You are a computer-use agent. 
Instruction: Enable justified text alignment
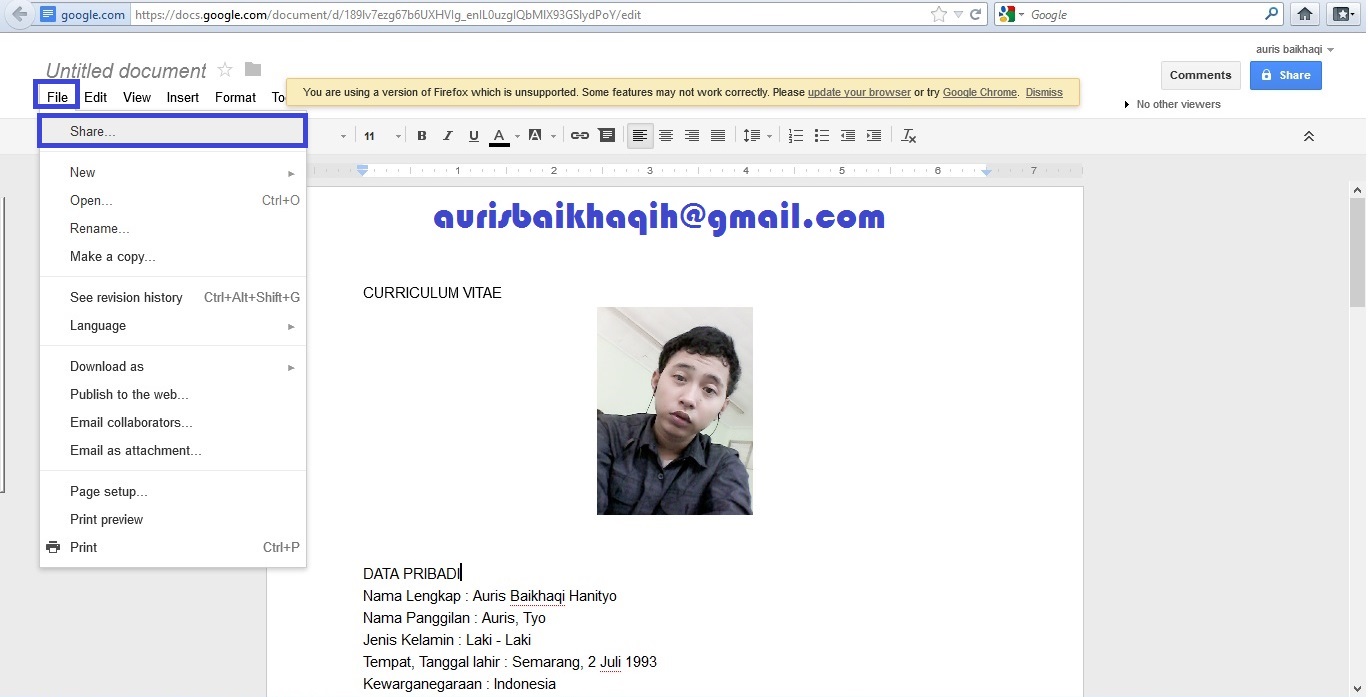[x=718, y=135]
